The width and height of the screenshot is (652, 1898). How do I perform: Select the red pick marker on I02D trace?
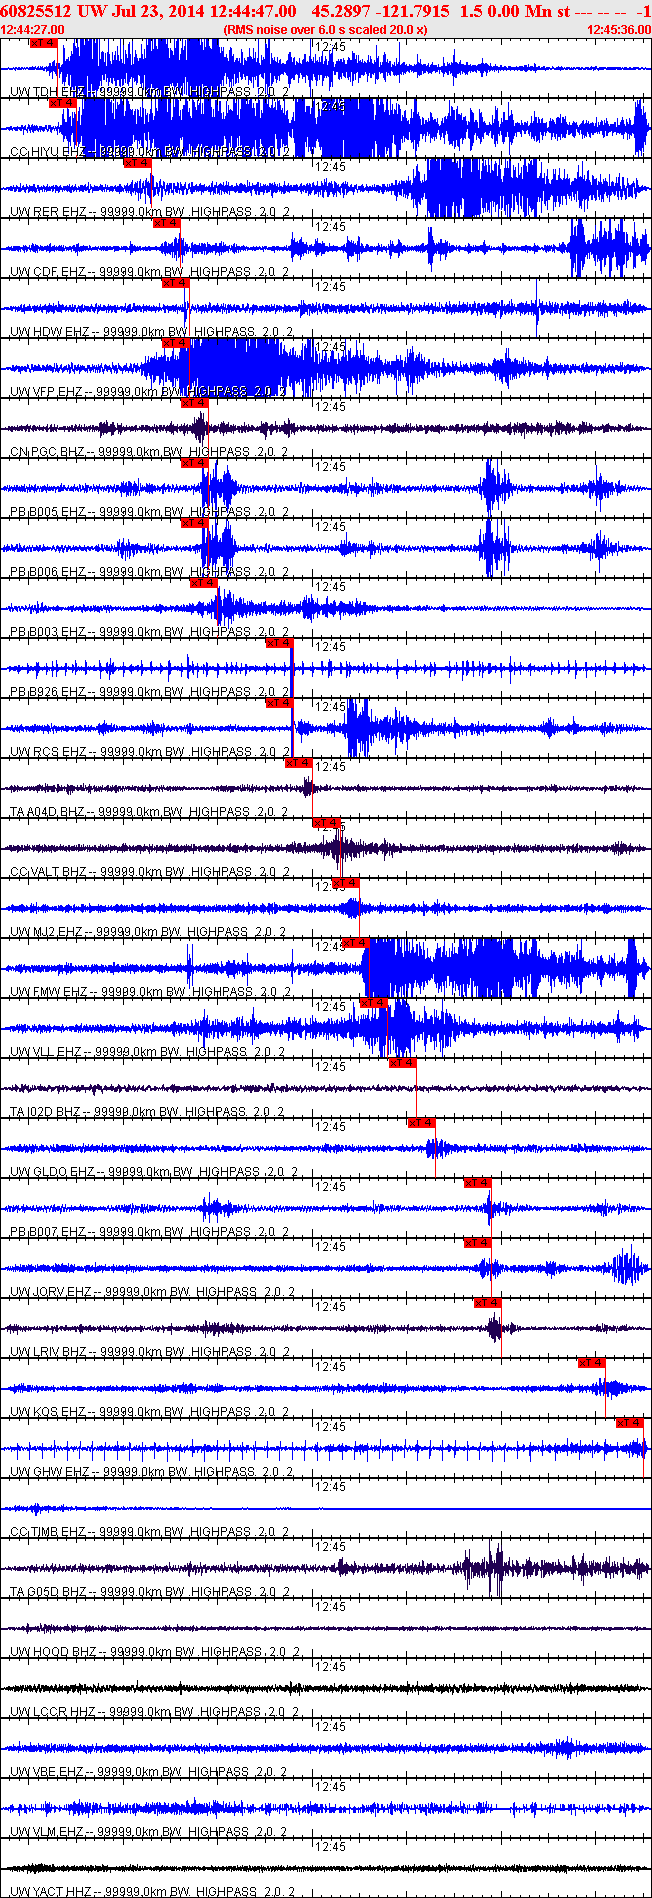pyautogui.click(x=402, y=1063)
